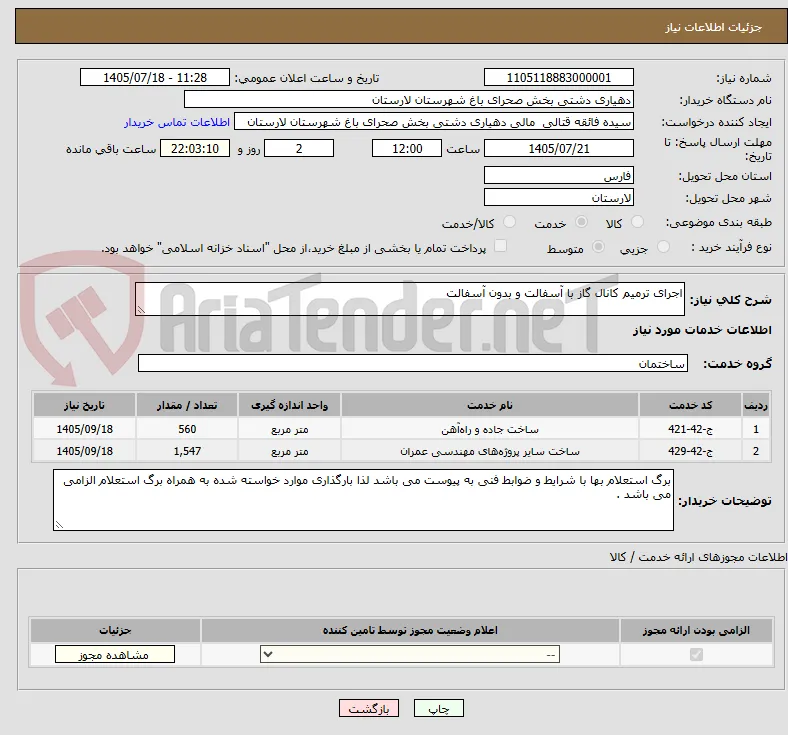Click service code ج-42-421 cell
The image size is (788, 735).
pyautogui.click(x=690, y=429)
